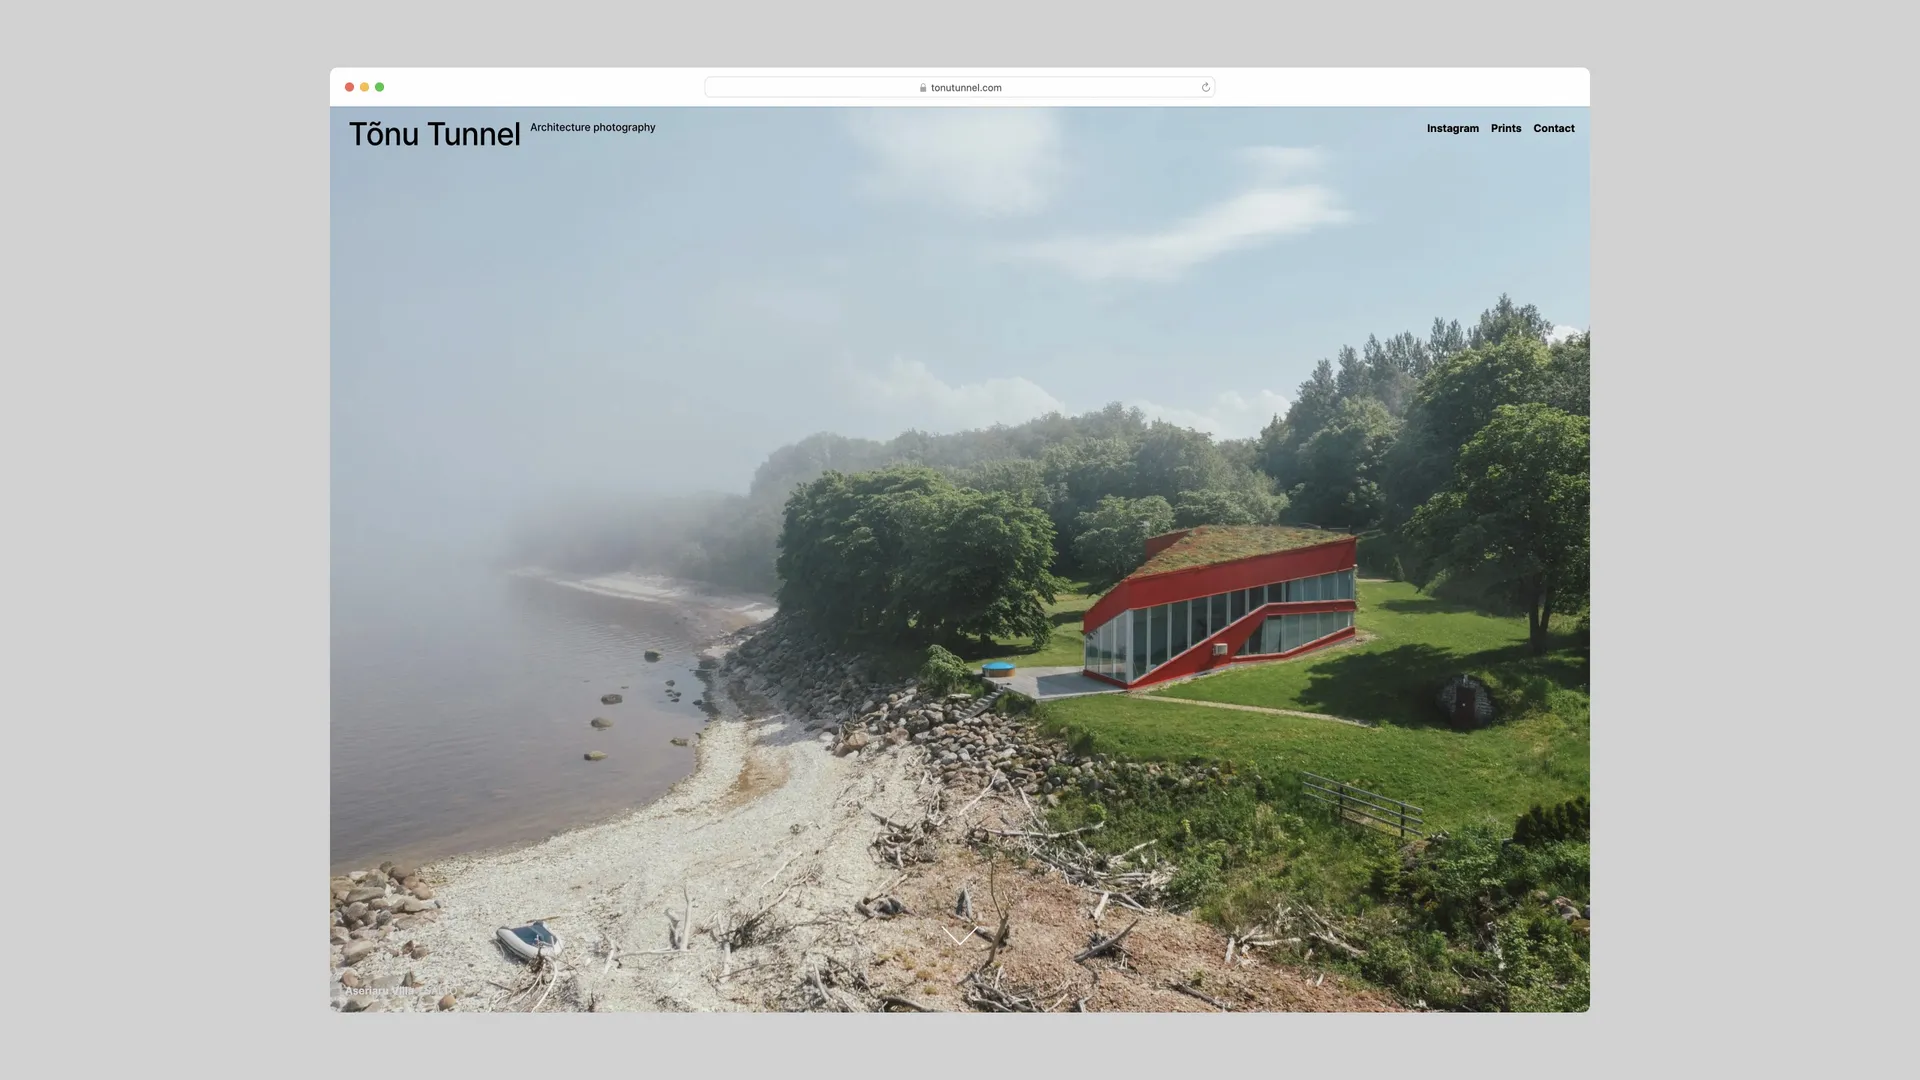The width and height of the screenshot is (1920, 1080).
Task: Click the blue hot tub near the villa
Action: [997, 668]
